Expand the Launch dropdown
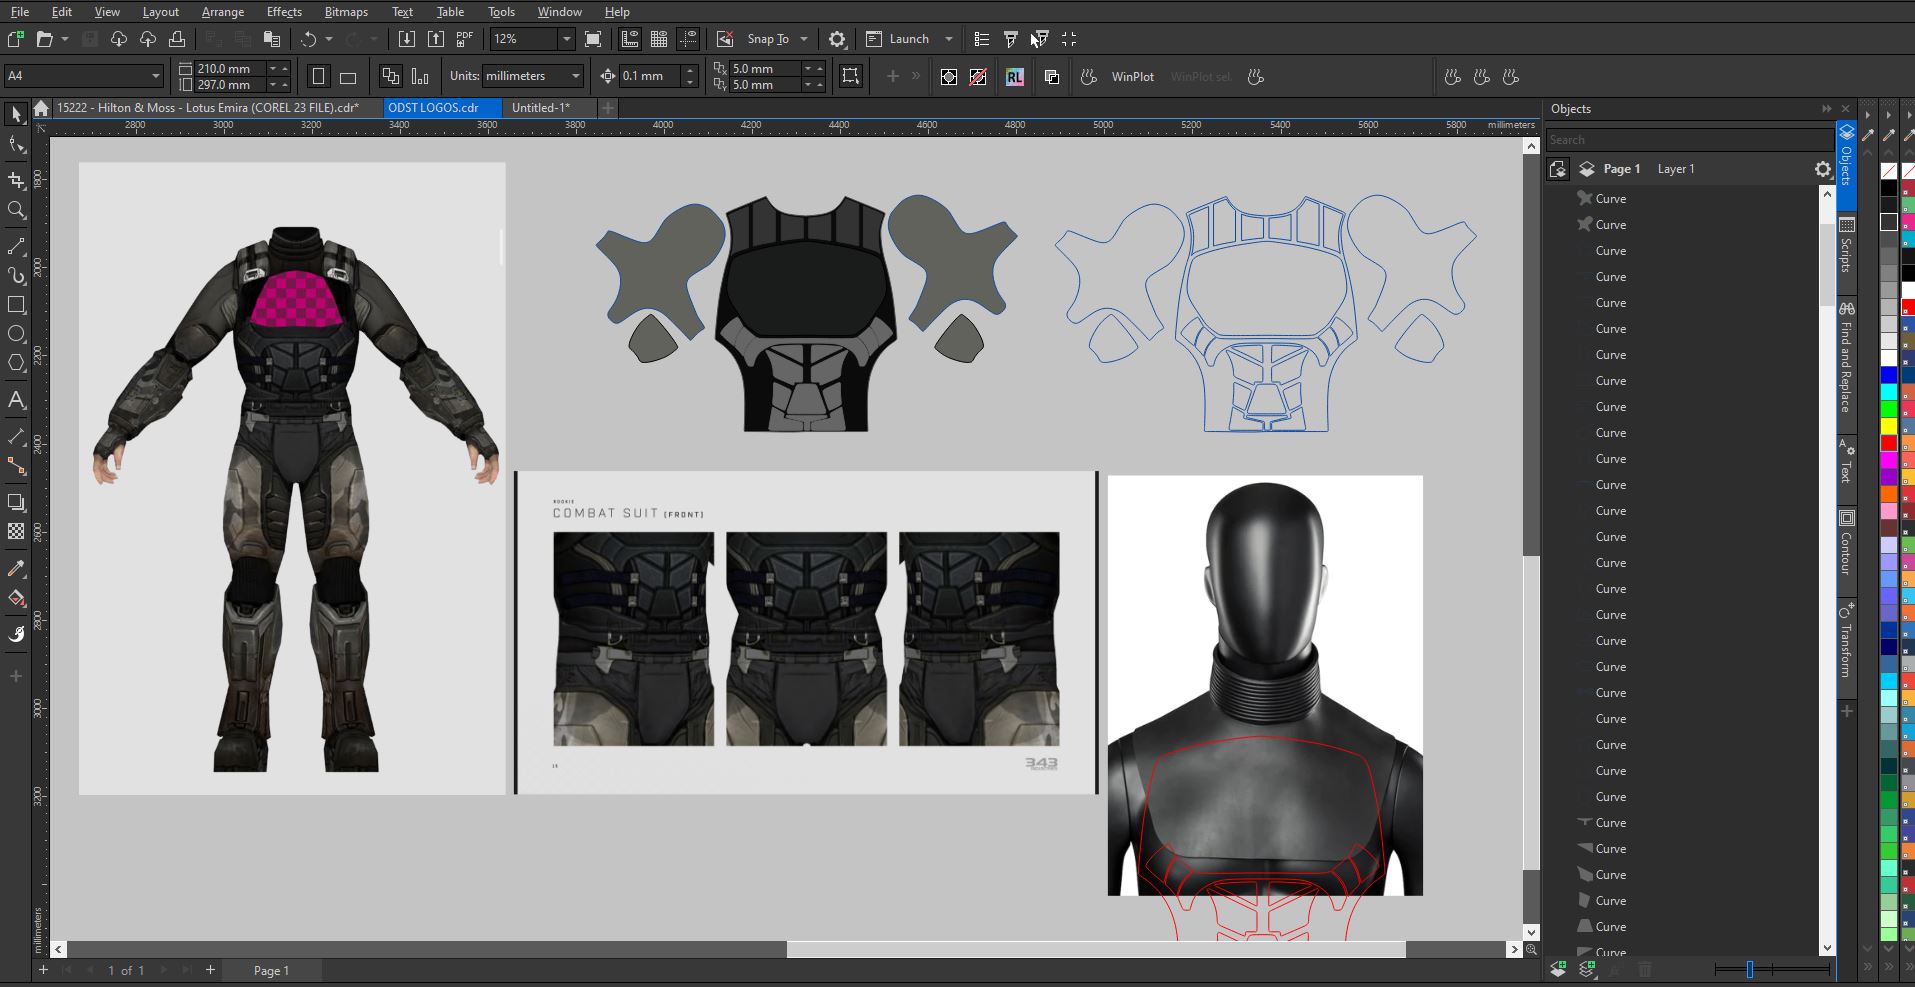This screenshot has height=987, width=1915. pos(949,39)
